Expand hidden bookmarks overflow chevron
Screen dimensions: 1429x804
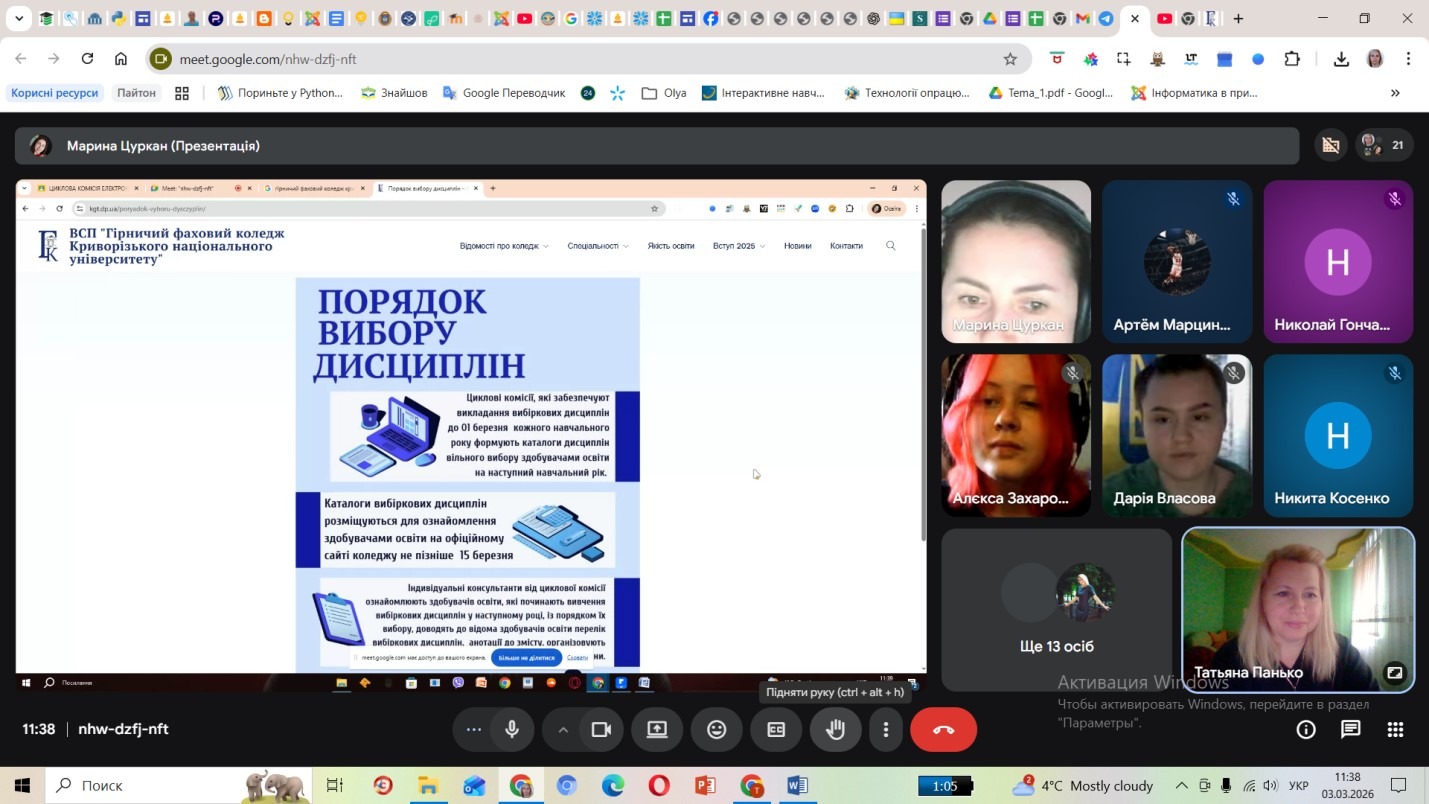click(1395, 93)
